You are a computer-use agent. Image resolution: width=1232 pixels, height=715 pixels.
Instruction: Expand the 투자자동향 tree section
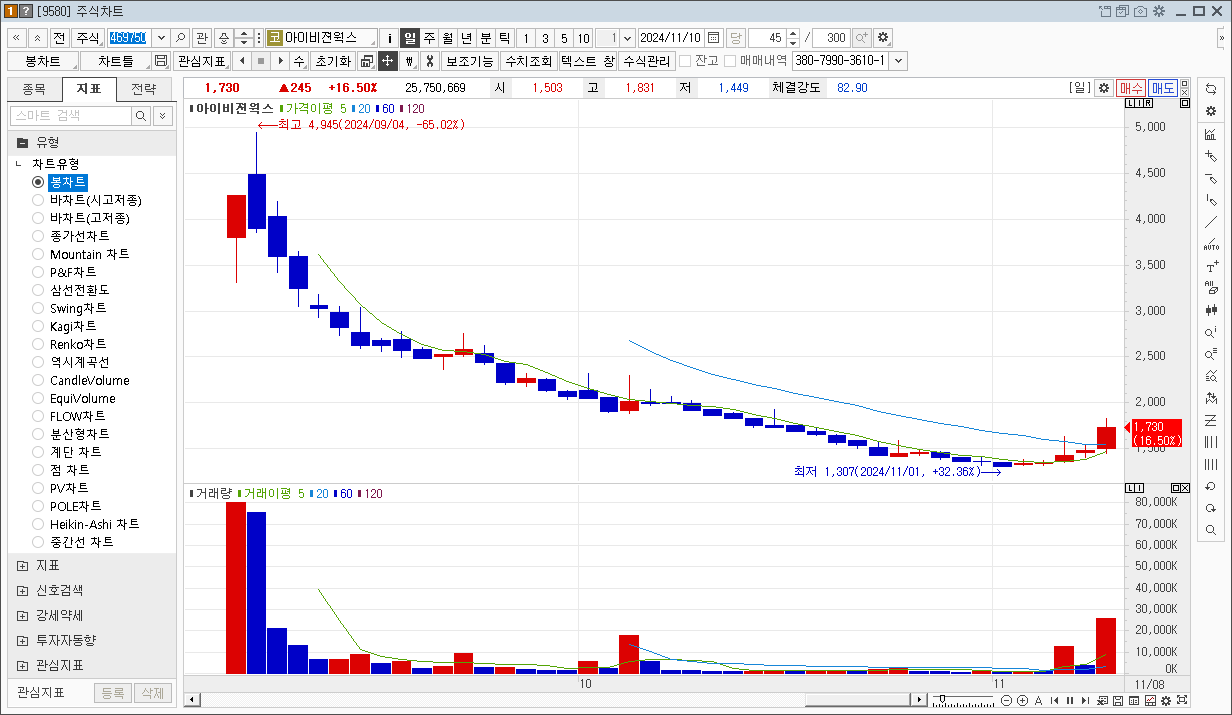tap(22, 641)
